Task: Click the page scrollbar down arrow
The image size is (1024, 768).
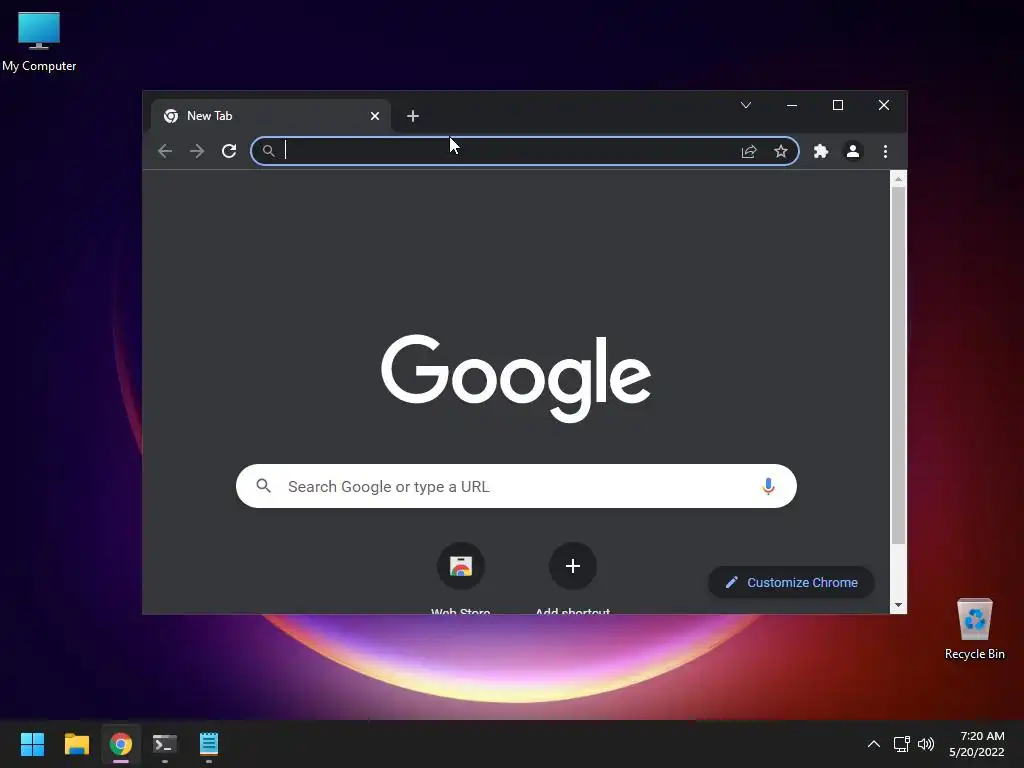Action: click(x=899, y=605)
